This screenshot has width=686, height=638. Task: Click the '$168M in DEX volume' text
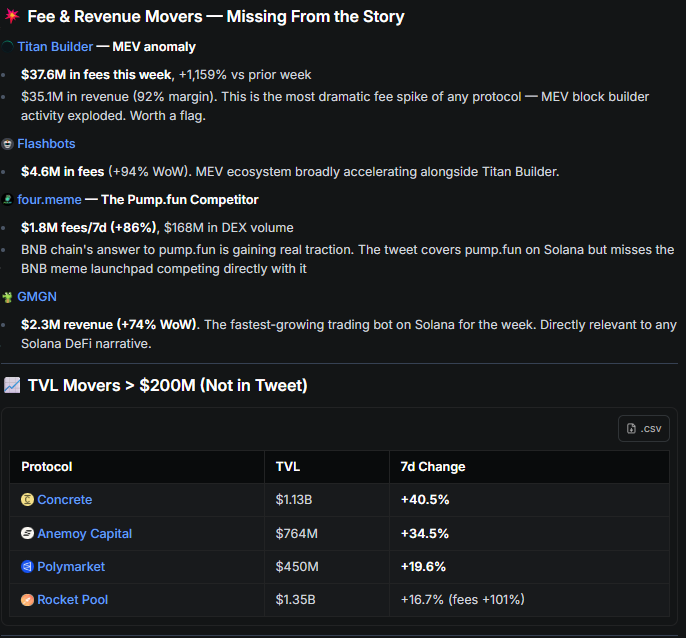tap(228, 228)
